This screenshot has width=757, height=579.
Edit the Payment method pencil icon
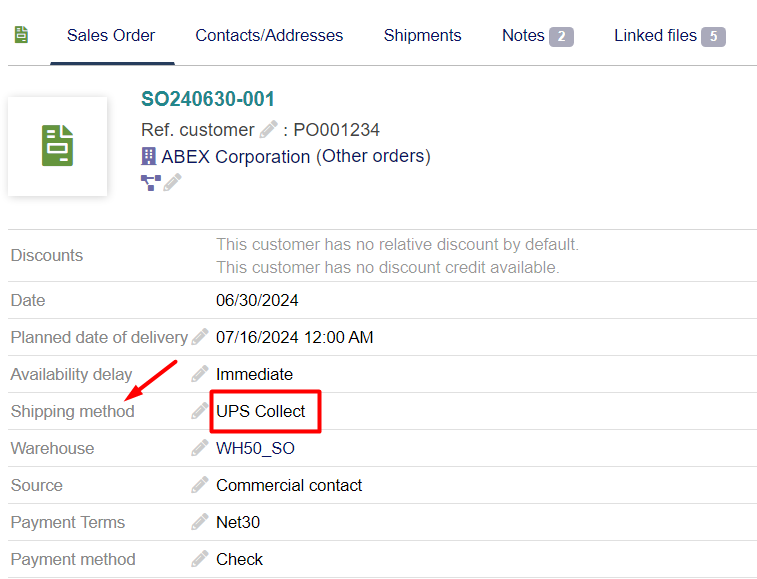(200, 559)
